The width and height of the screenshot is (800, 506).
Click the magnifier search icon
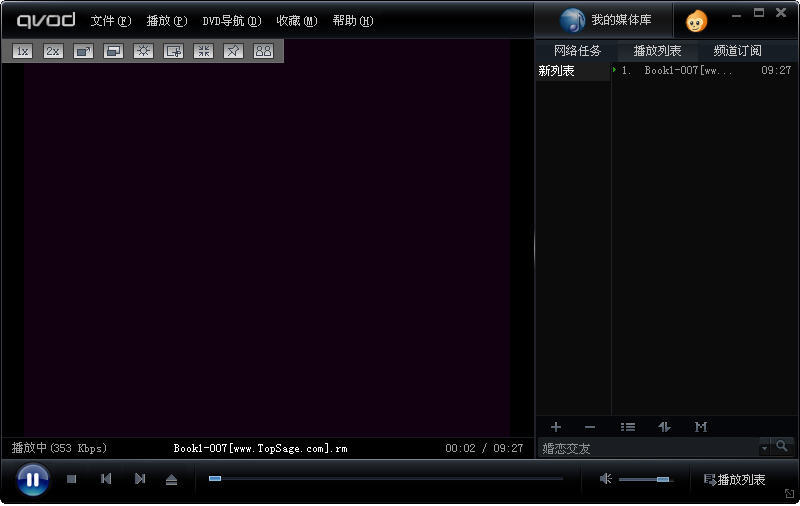pyautogui.click(x=782, y=447)
